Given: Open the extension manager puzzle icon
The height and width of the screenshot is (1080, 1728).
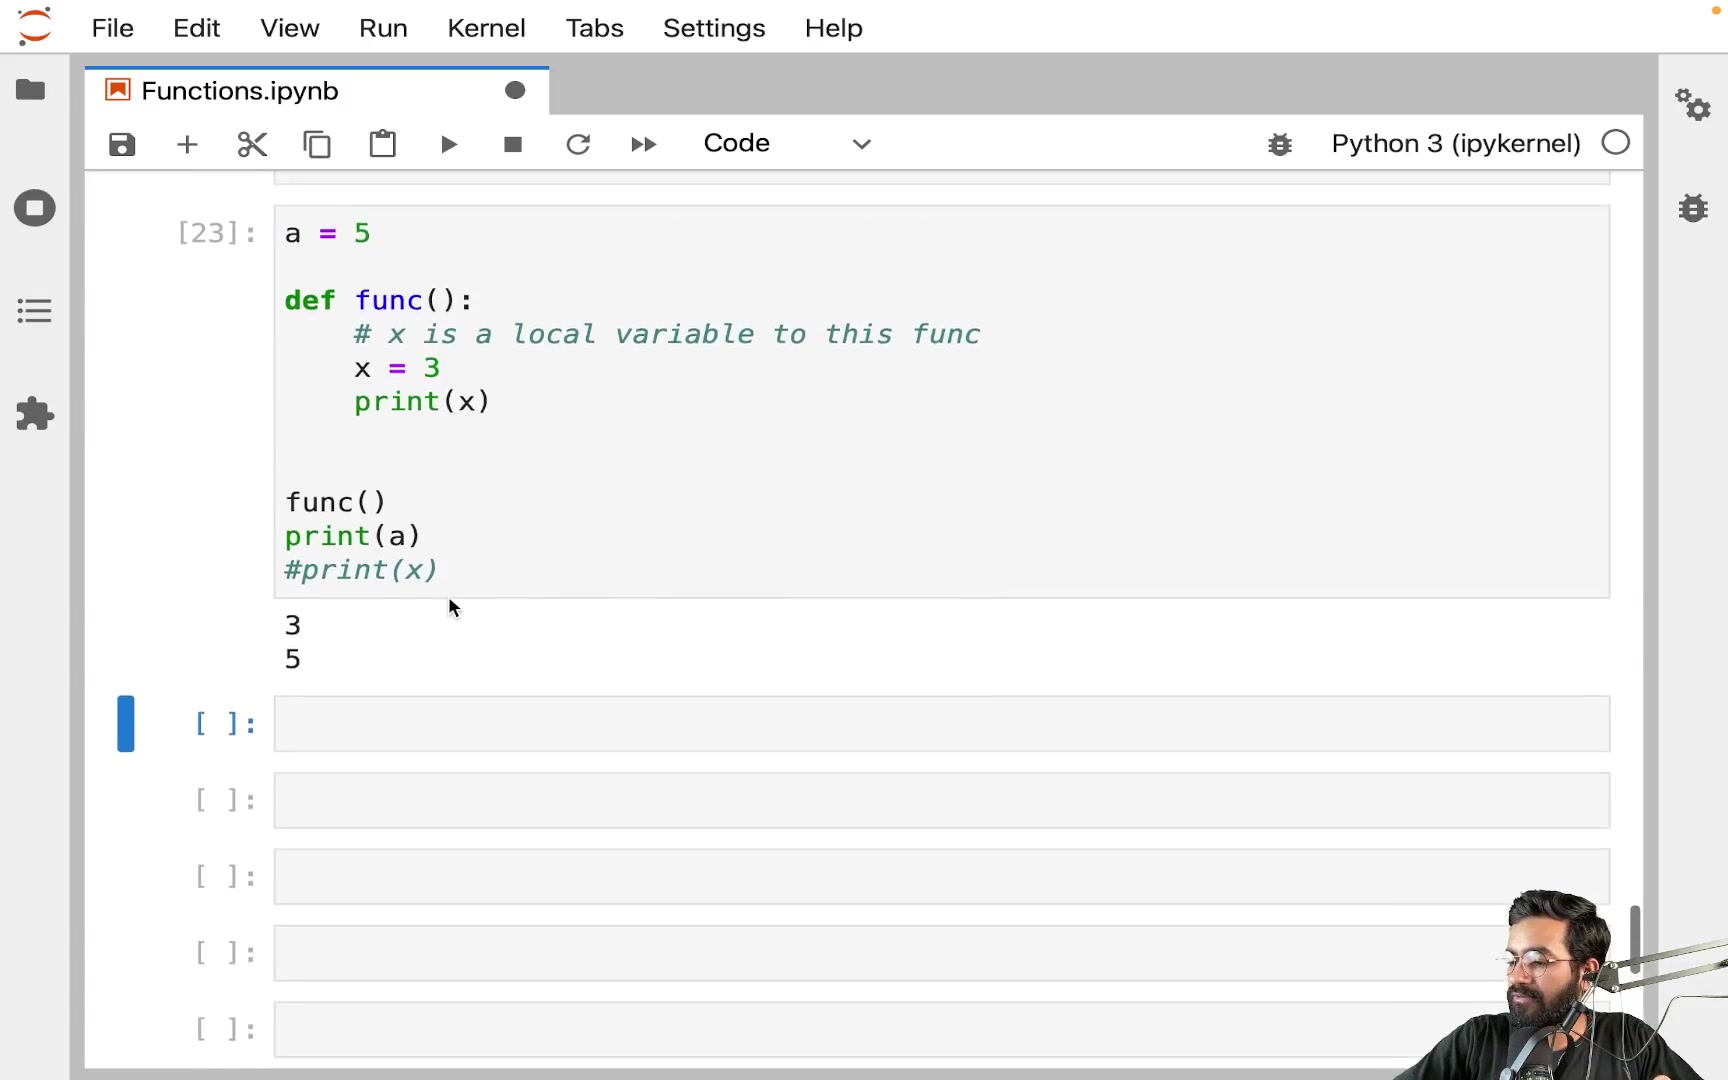Looking at the screenshot, I should pyautogui.click(x=34, y=414).
